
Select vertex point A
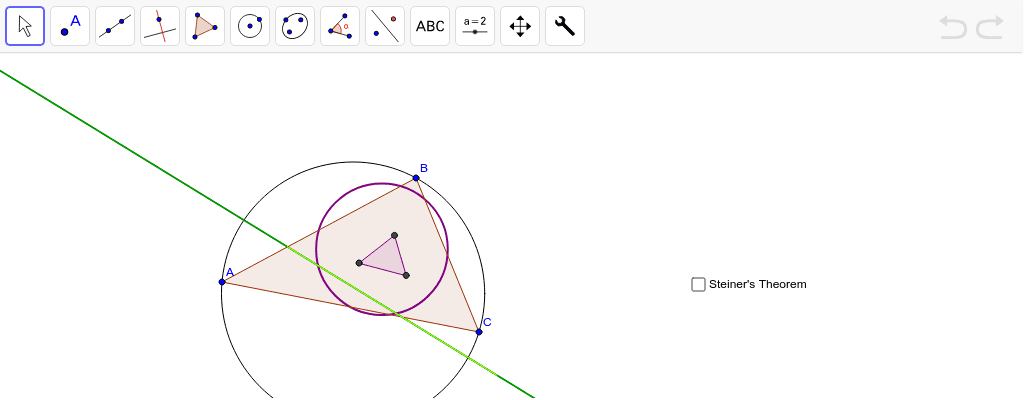point(222,282)
